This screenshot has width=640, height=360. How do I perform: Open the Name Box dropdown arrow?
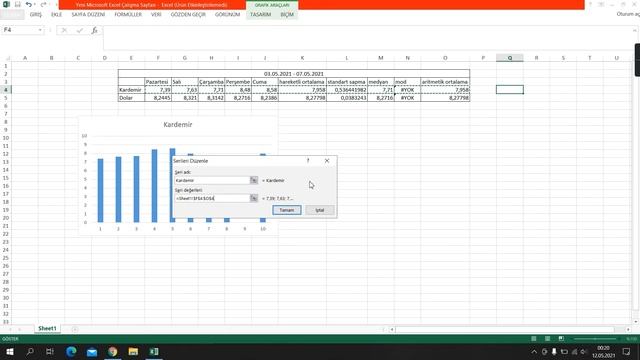40,30
